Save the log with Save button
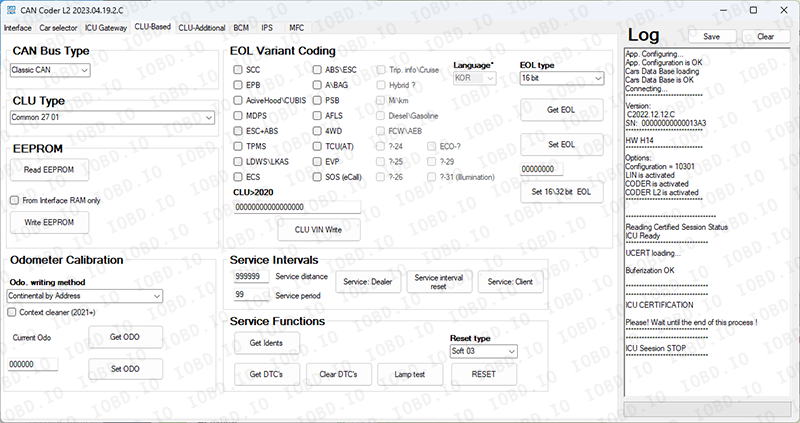This screenshot has height=423, width=800. 712,36
